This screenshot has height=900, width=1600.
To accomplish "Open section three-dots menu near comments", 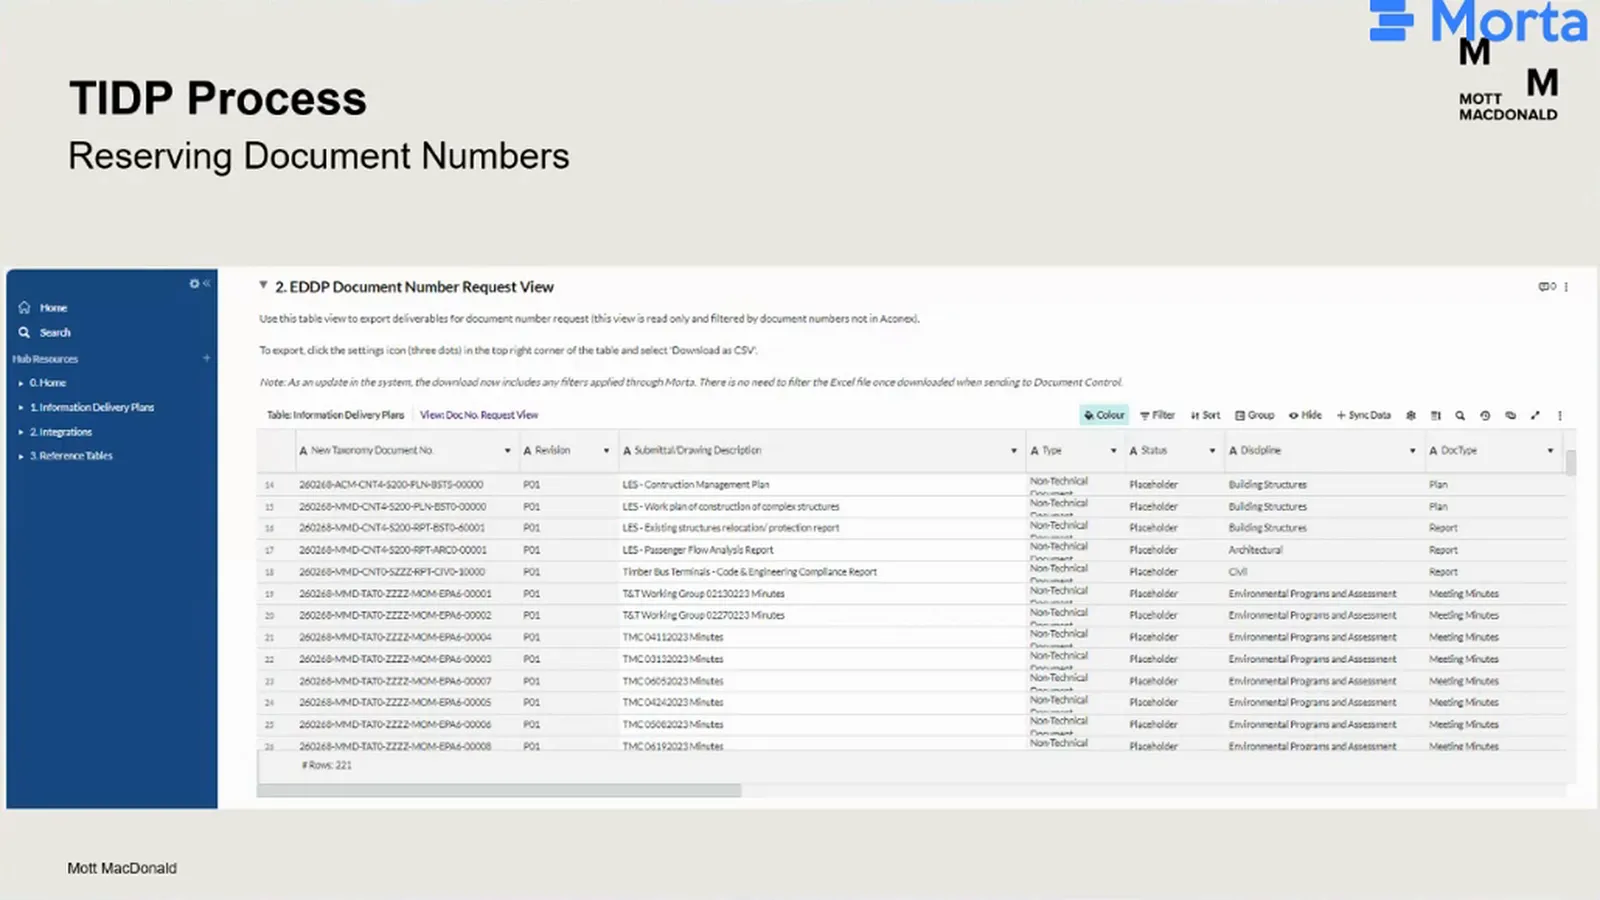I will [1566, 287].
